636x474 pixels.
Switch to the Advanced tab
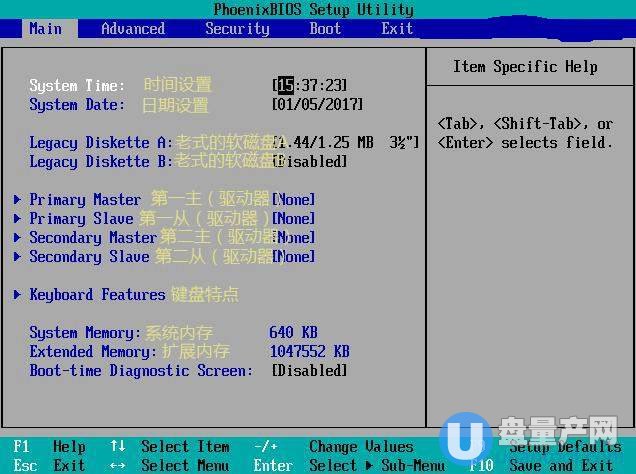pos(133,28)
